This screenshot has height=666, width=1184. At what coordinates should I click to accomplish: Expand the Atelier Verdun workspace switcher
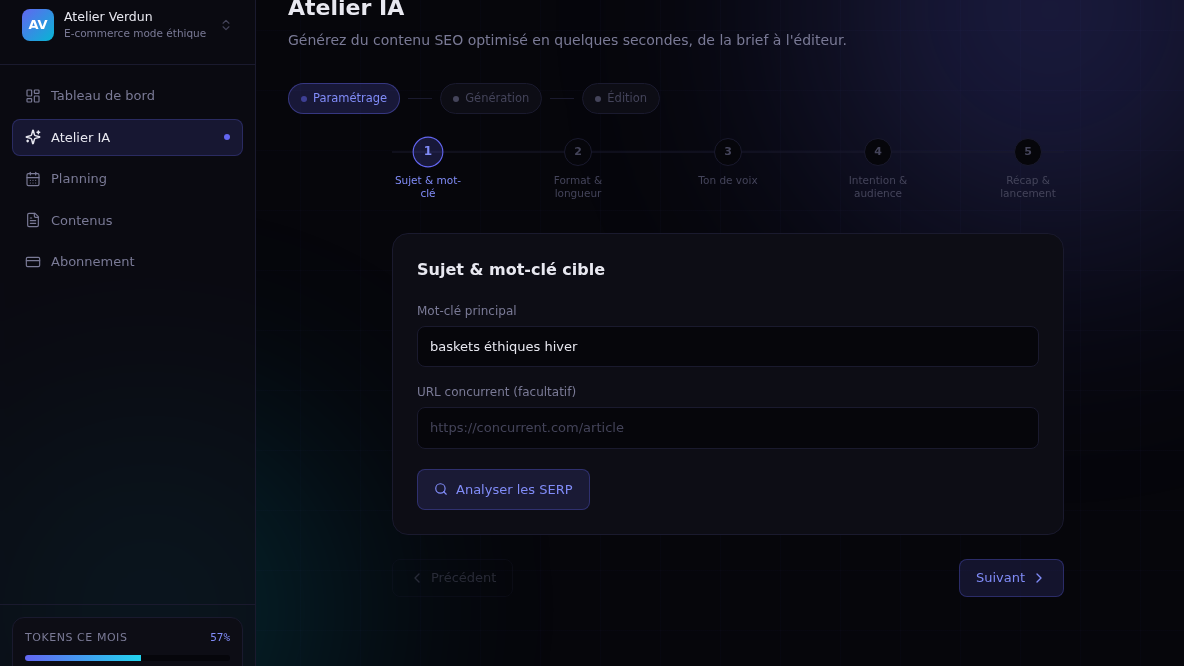(226, 26)
